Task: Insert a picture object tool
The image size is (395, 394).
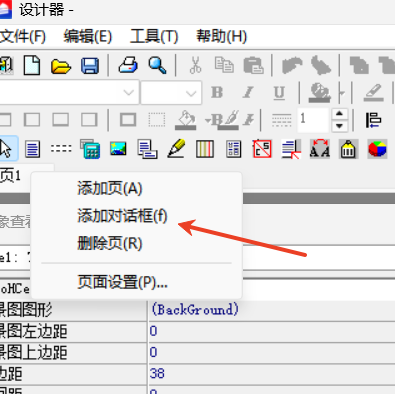Action: pos(118,149)
